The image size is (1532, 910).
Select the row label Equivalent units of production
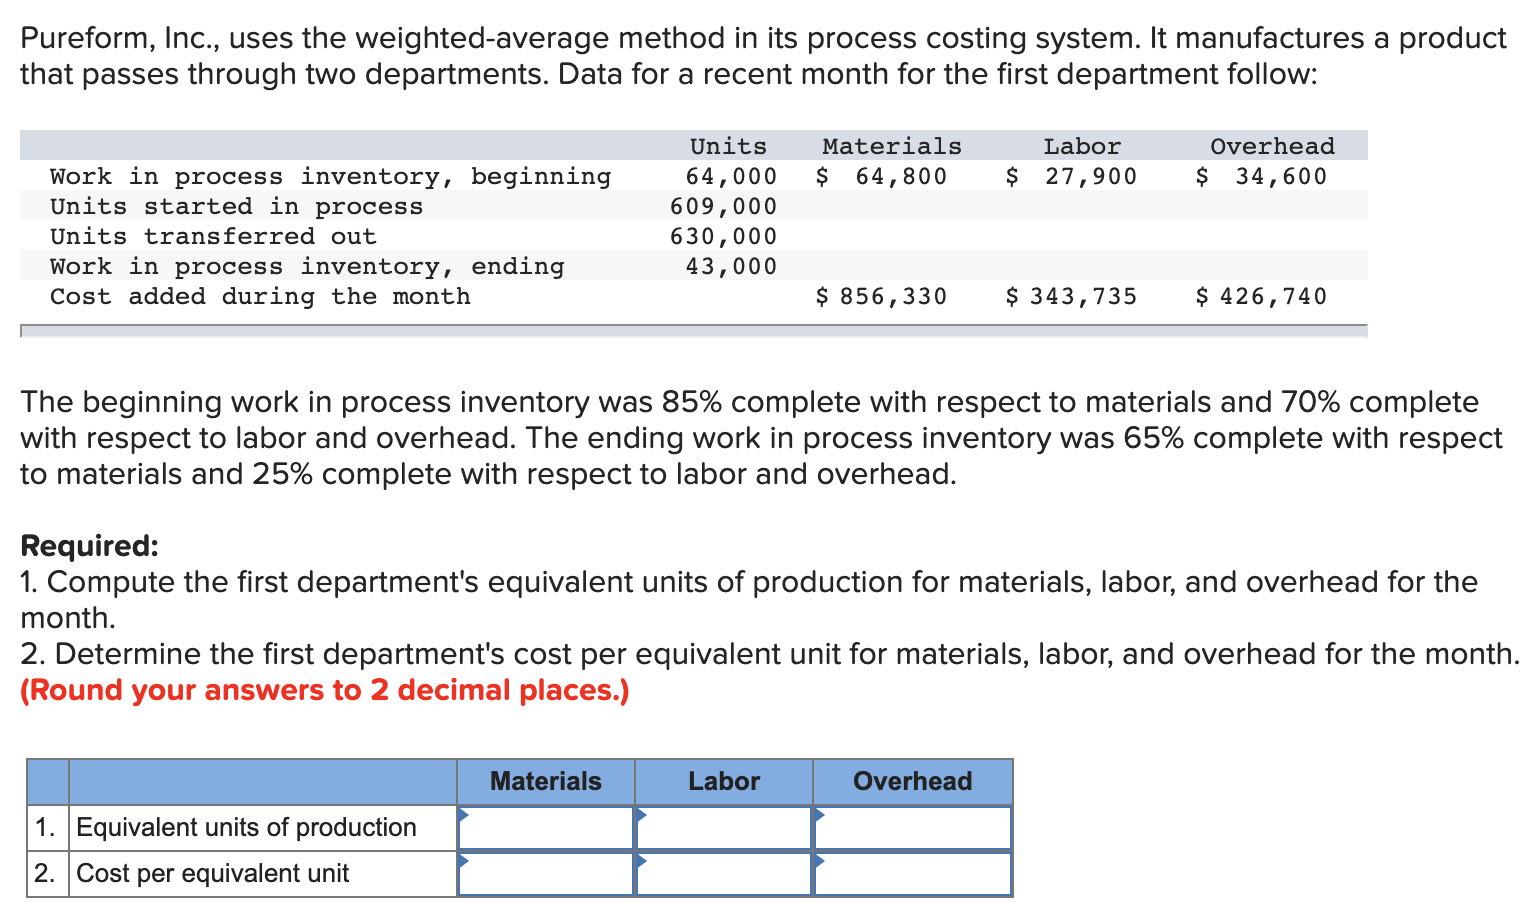246,827
